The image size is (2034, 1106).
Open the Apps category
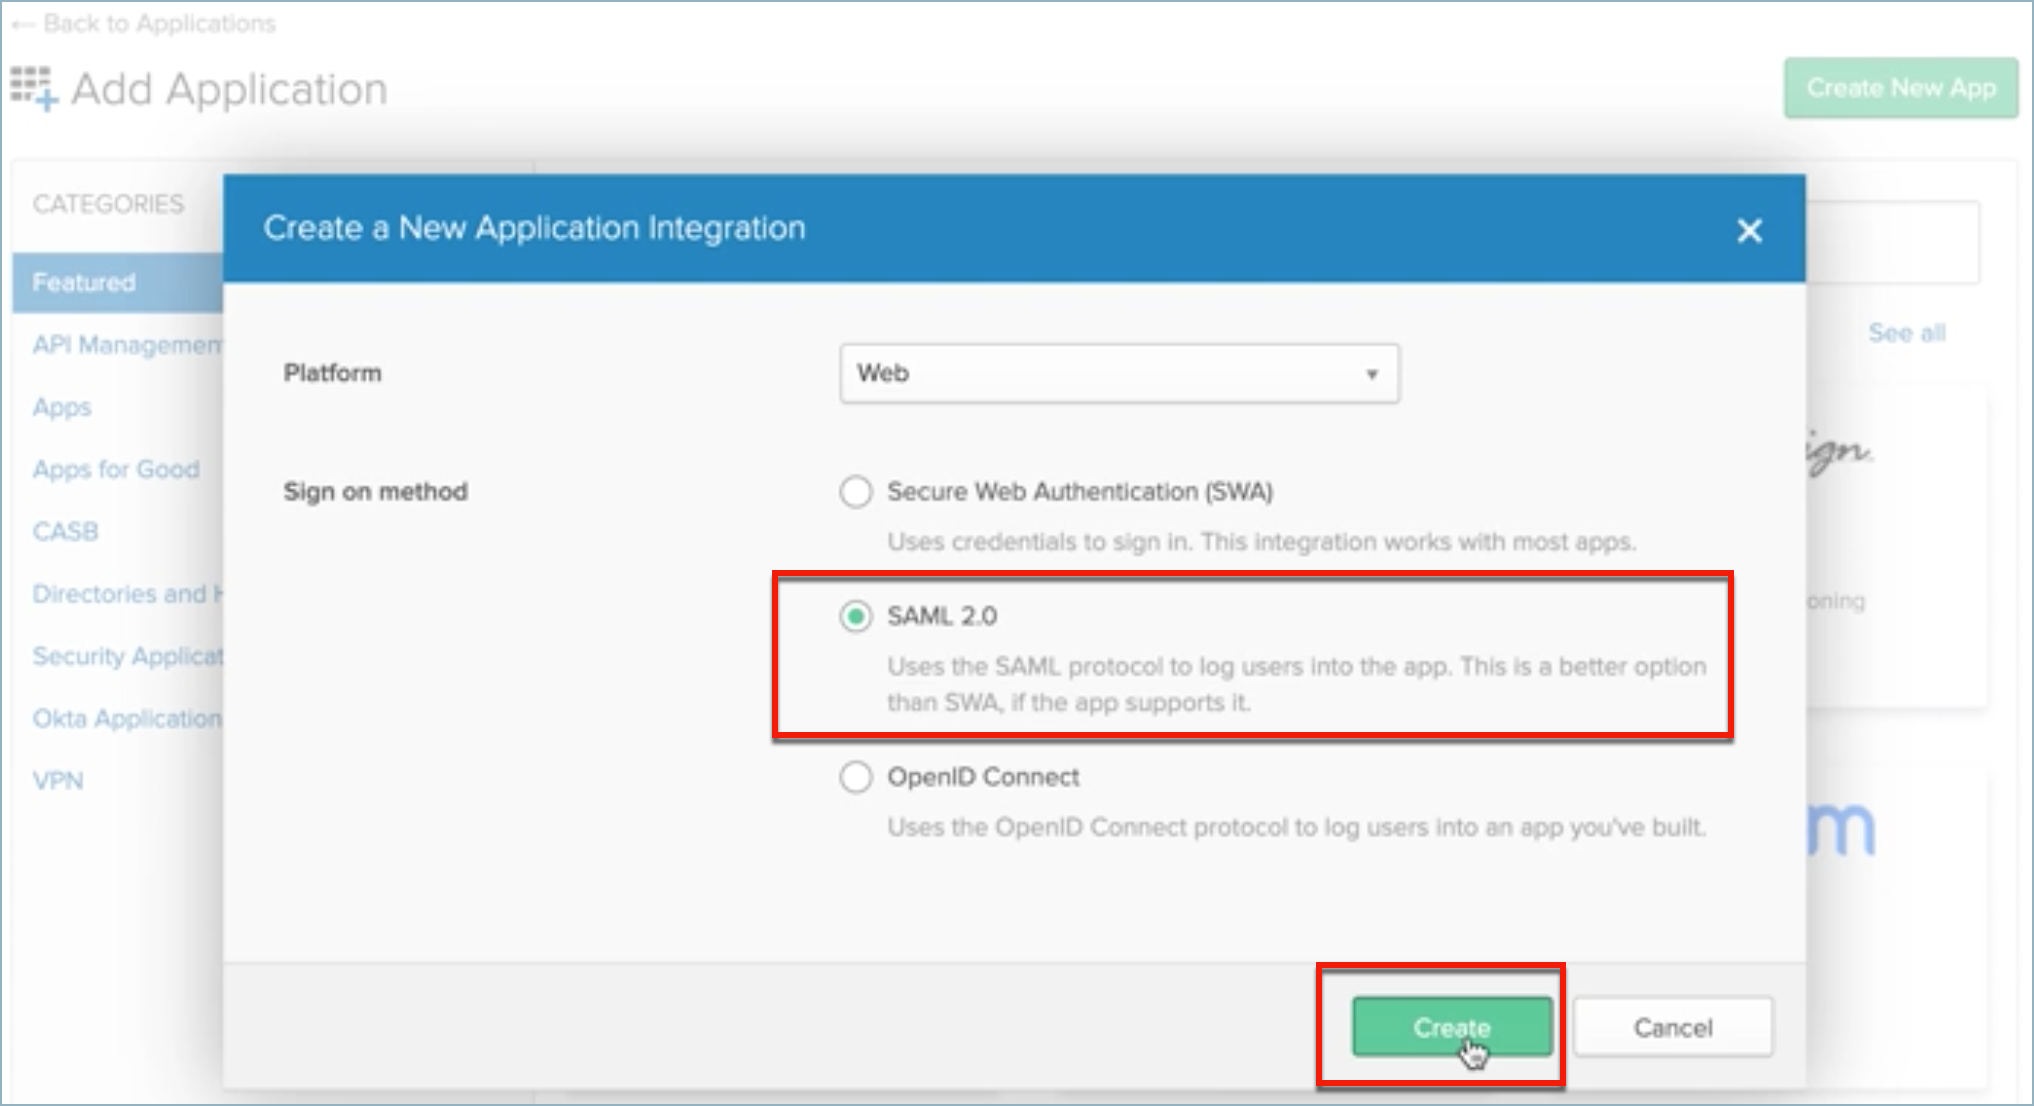point(62,408)
